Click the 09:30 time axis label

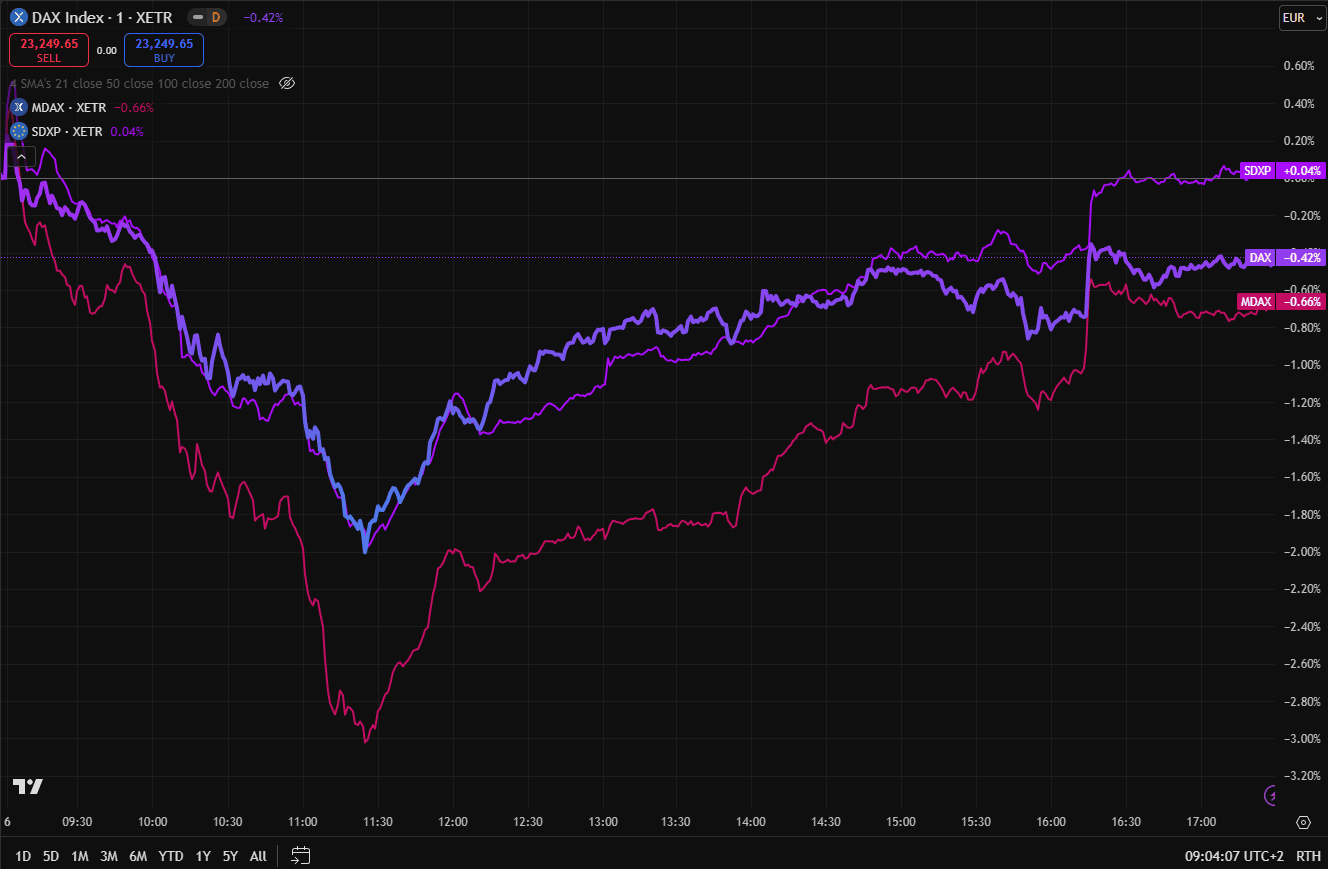click(77, 822)
